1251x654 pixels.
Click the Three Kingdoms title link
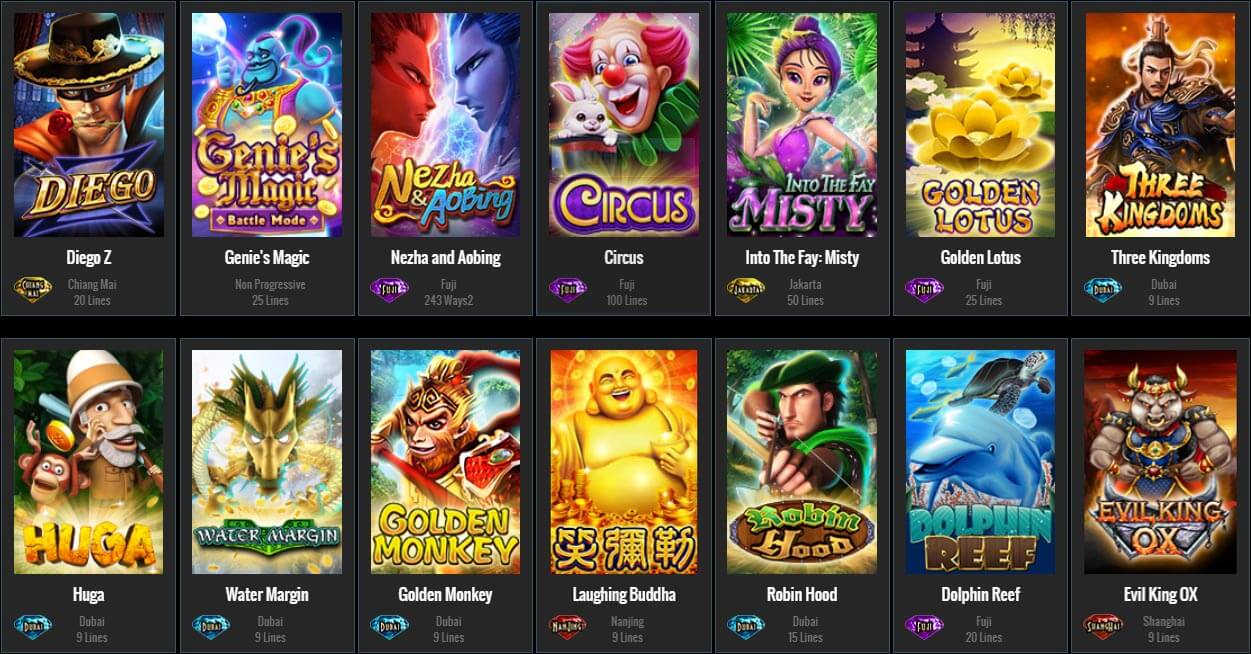click(1160, 258)
